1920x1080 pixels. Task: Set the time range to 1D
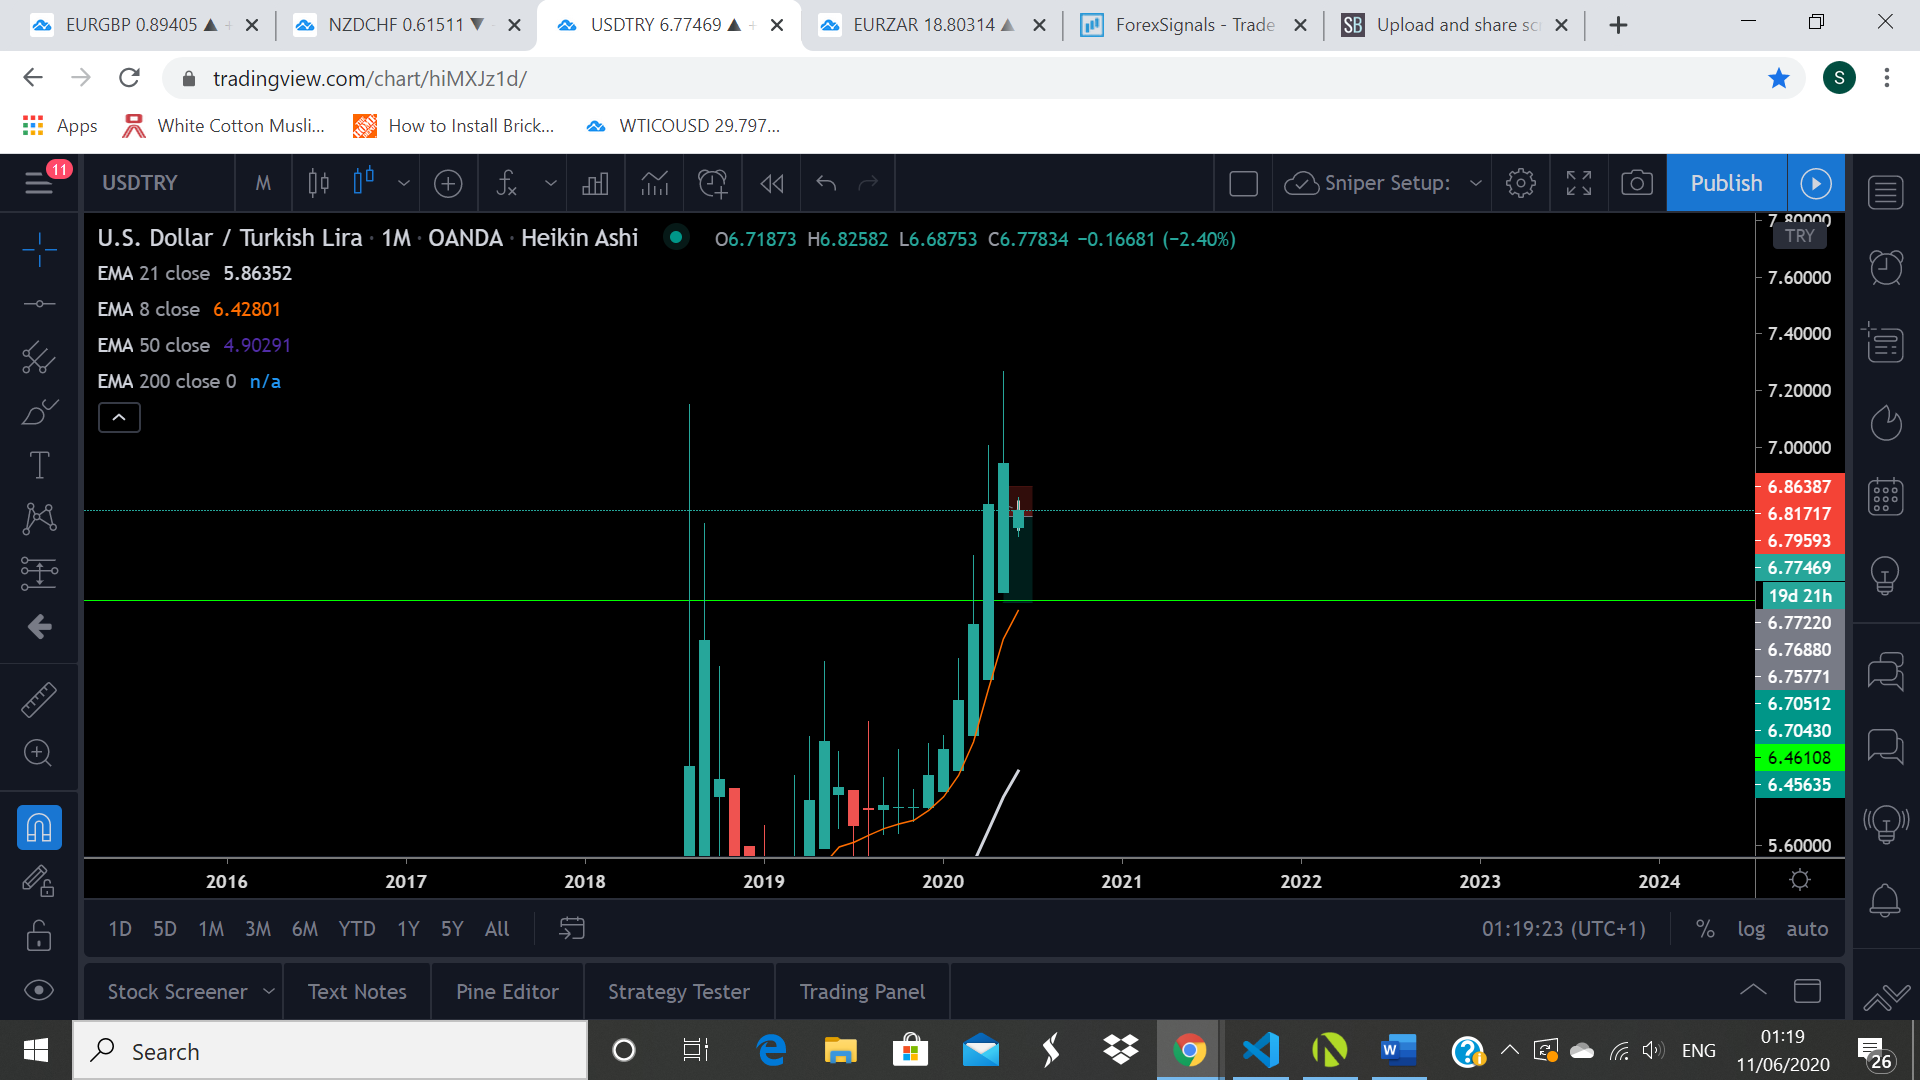tap(120, 929)
